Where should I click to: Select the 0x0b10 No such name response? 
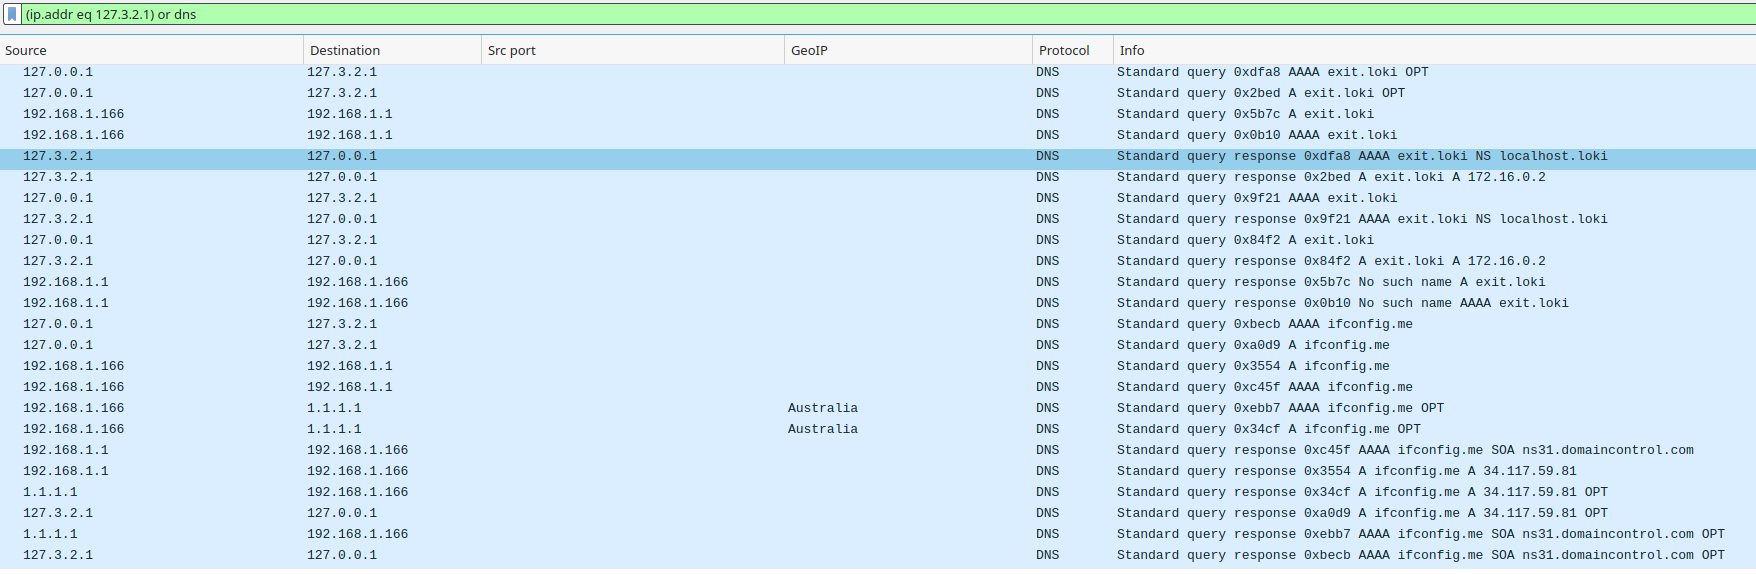pos(878,303)
